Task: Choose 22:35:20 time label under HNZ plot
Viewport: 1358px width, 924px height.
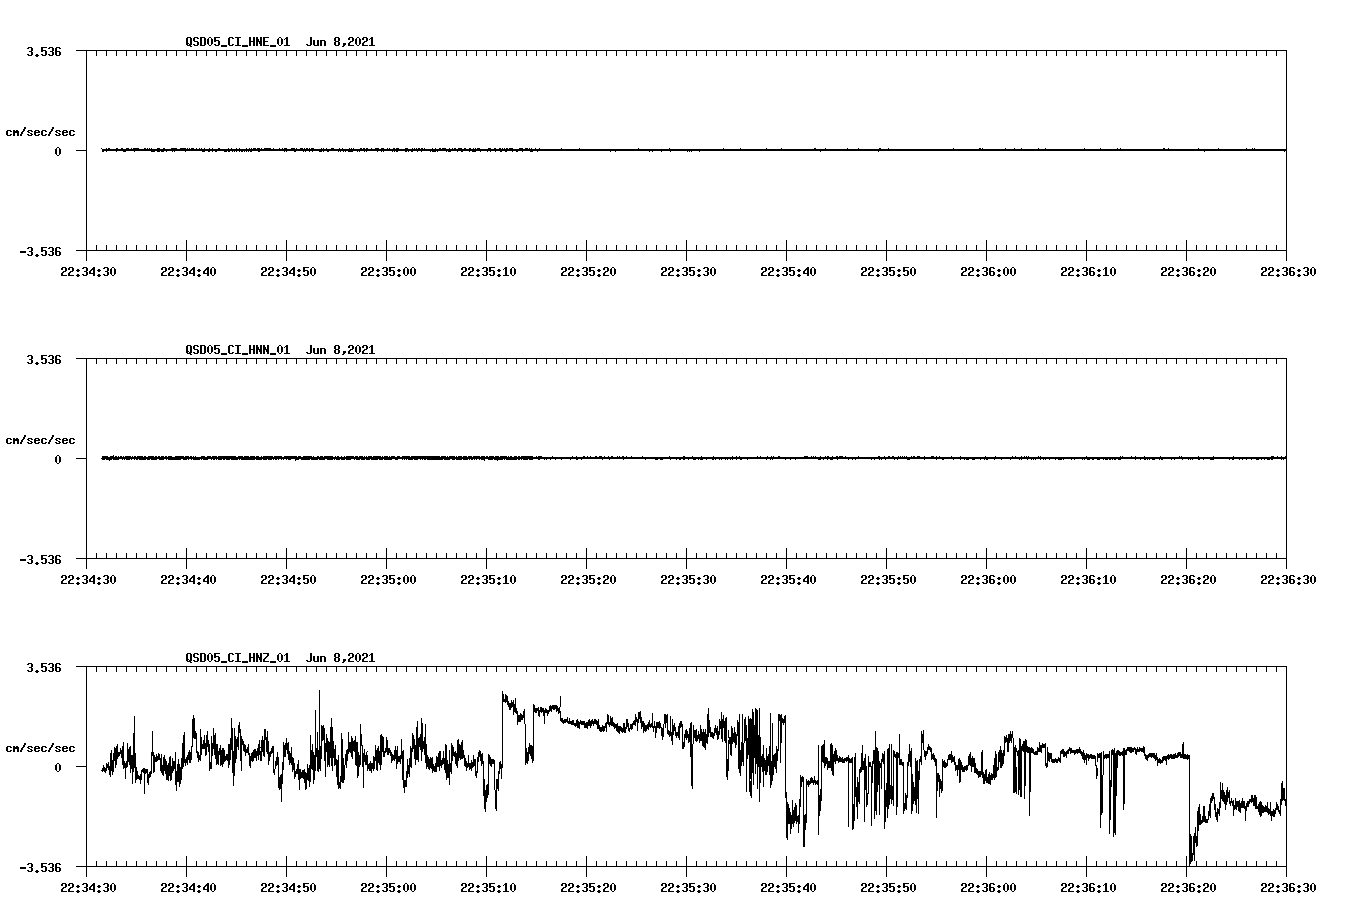Action: [x=588, y=888]
